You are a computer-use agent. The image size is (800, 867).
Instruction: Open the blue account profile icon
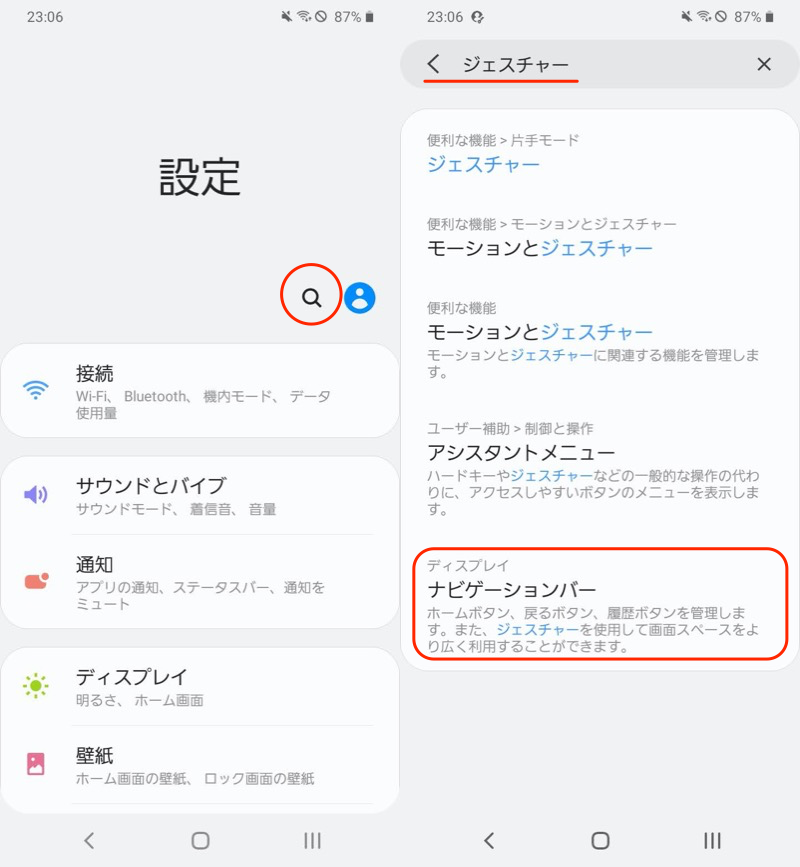point(360,297)
